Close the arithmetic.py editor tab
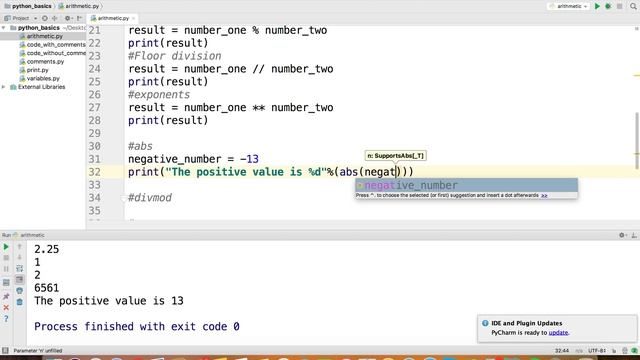The width and height of the screenshot is (640, 360). 133,18
